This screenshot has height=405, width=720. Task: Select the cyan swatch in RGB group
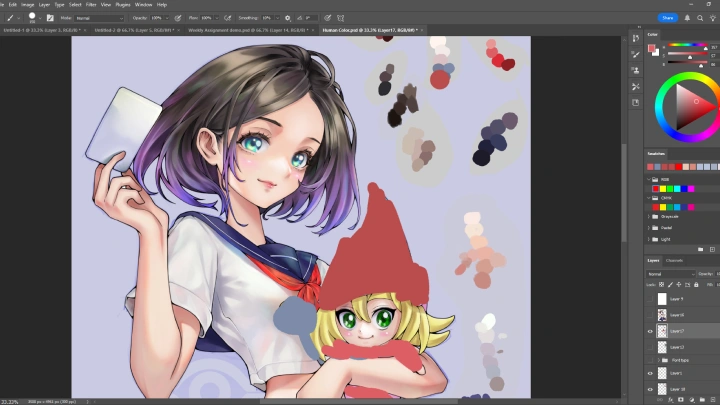pyautogui.click(x=677, y=189)
